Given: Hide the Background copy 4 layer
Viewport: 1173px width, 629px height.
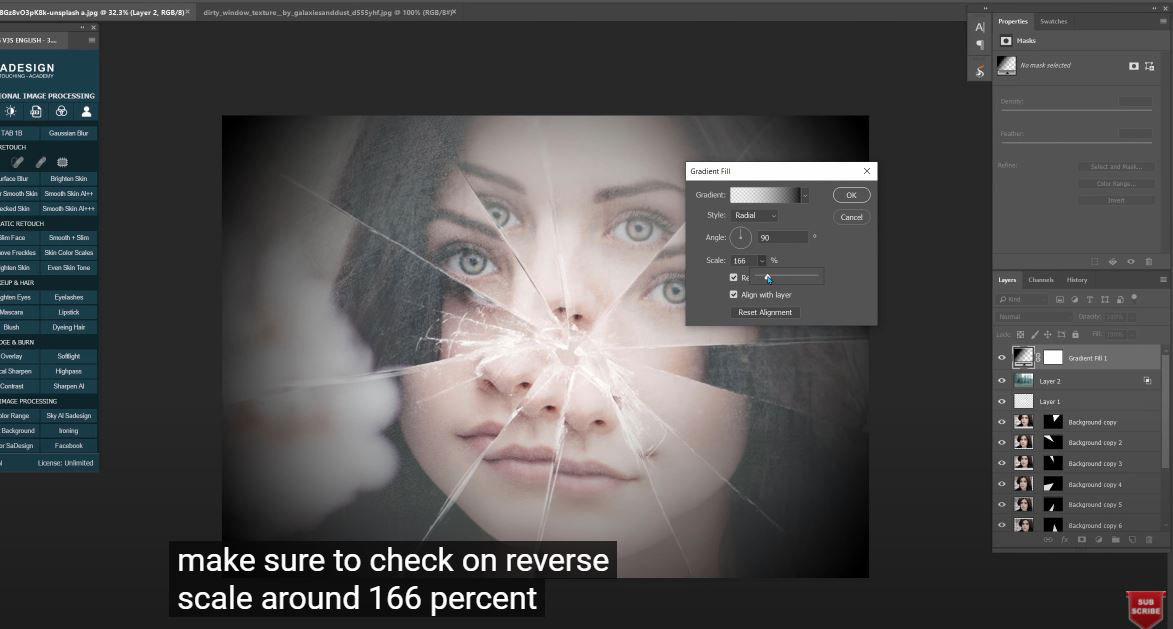Looking at the screenshot, I should coord(1002,485).
